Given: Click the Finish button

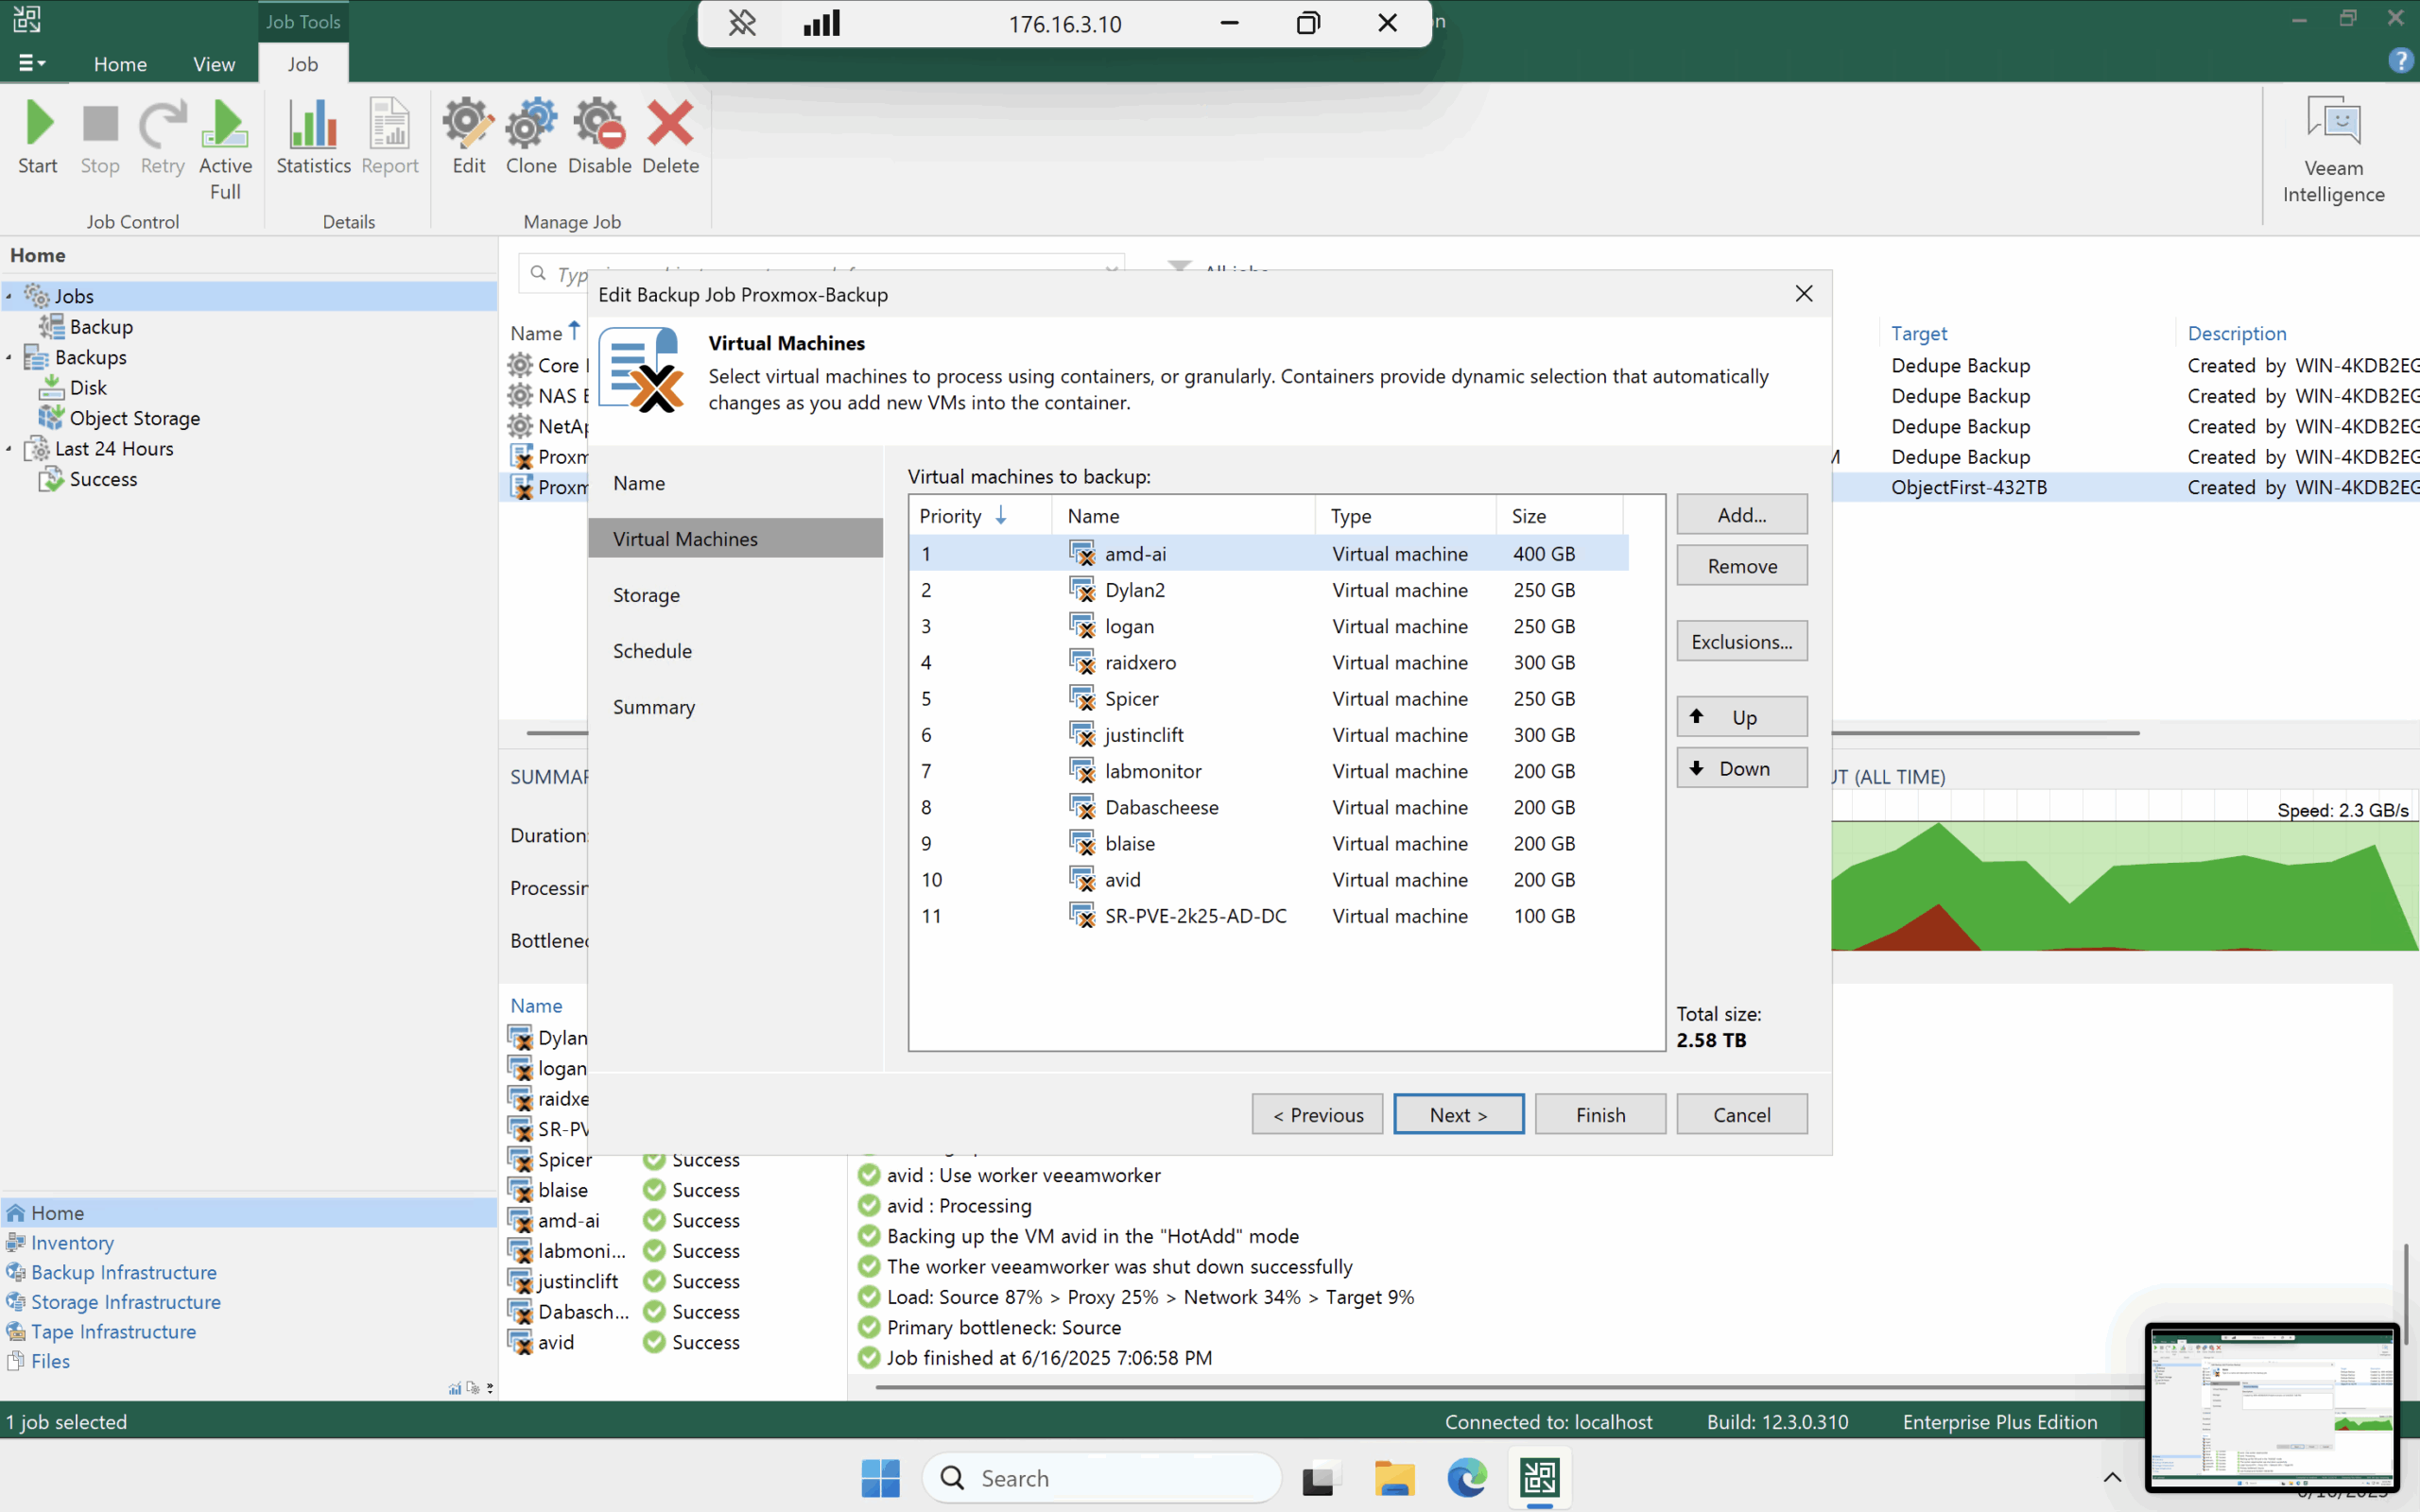Looking at the screenshot, I should (x=1600, y=1114).
